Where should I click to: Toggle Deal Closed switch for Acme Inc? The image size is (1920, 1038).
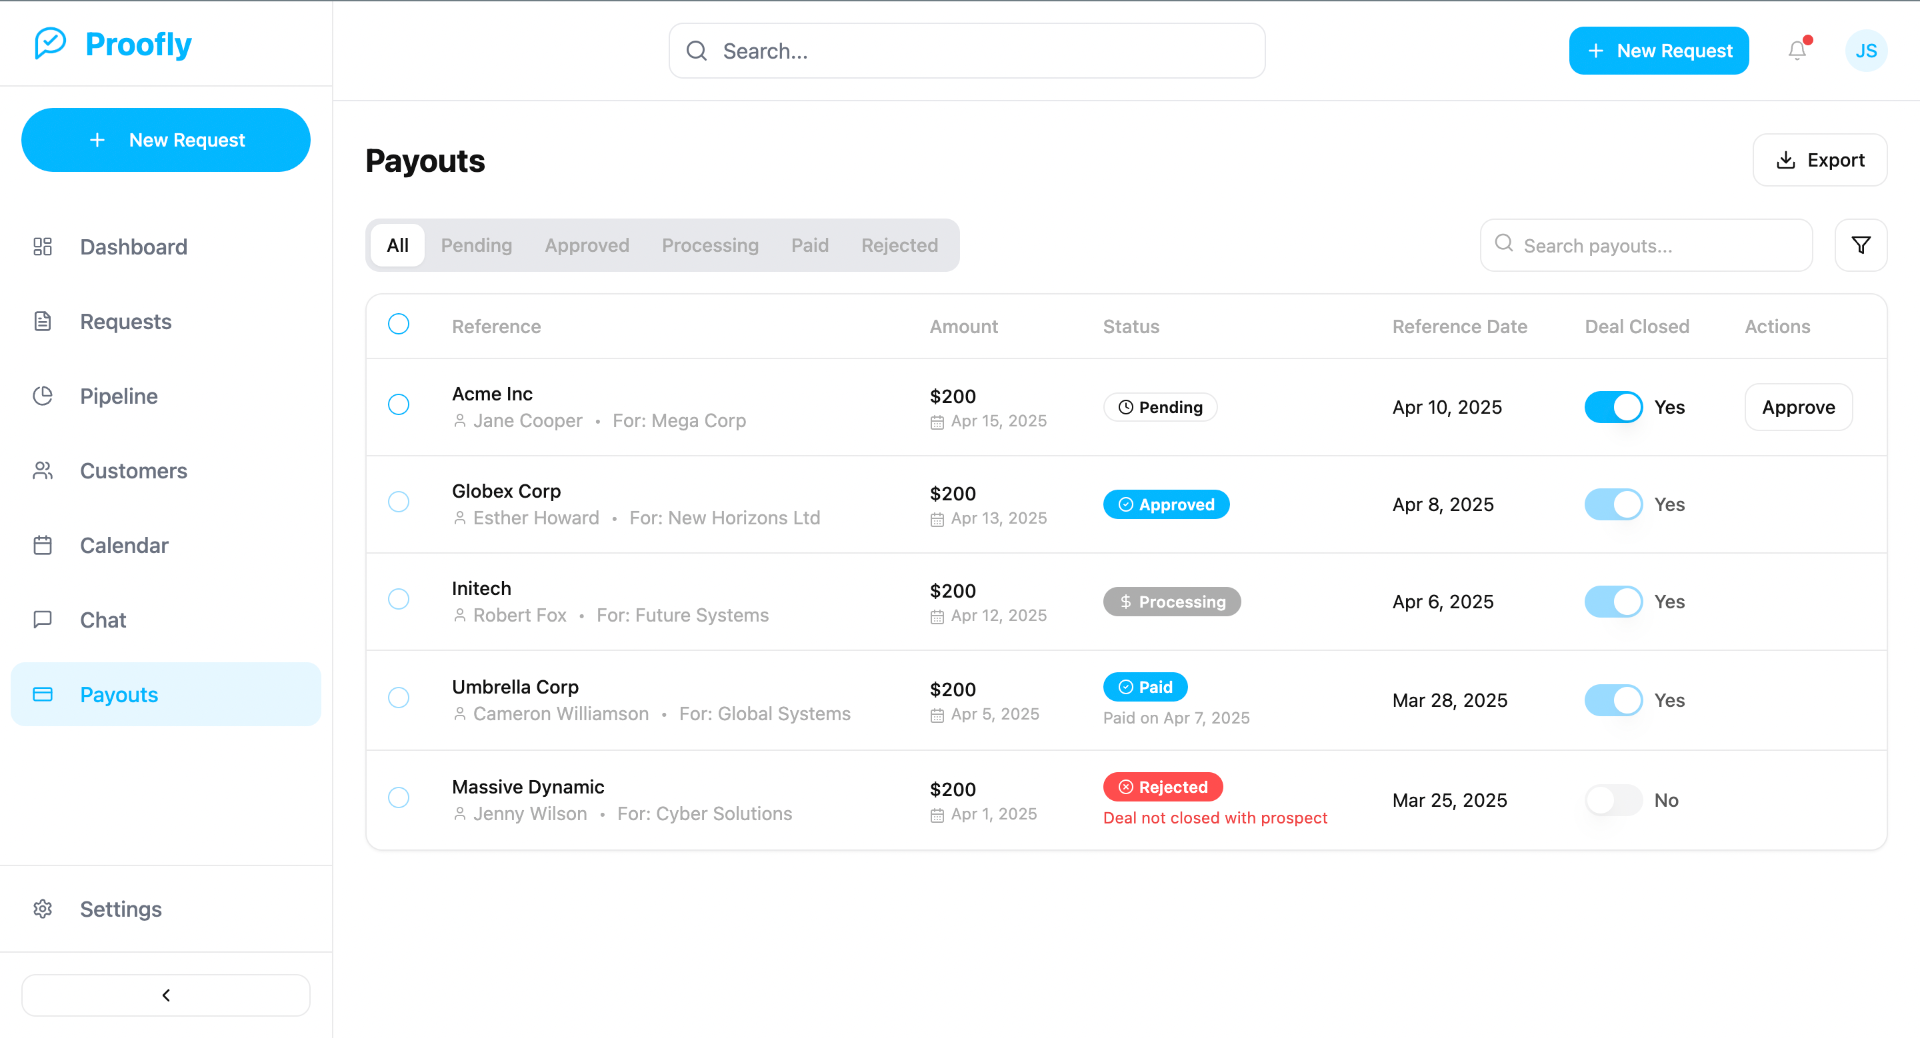tap(1613, 407)
